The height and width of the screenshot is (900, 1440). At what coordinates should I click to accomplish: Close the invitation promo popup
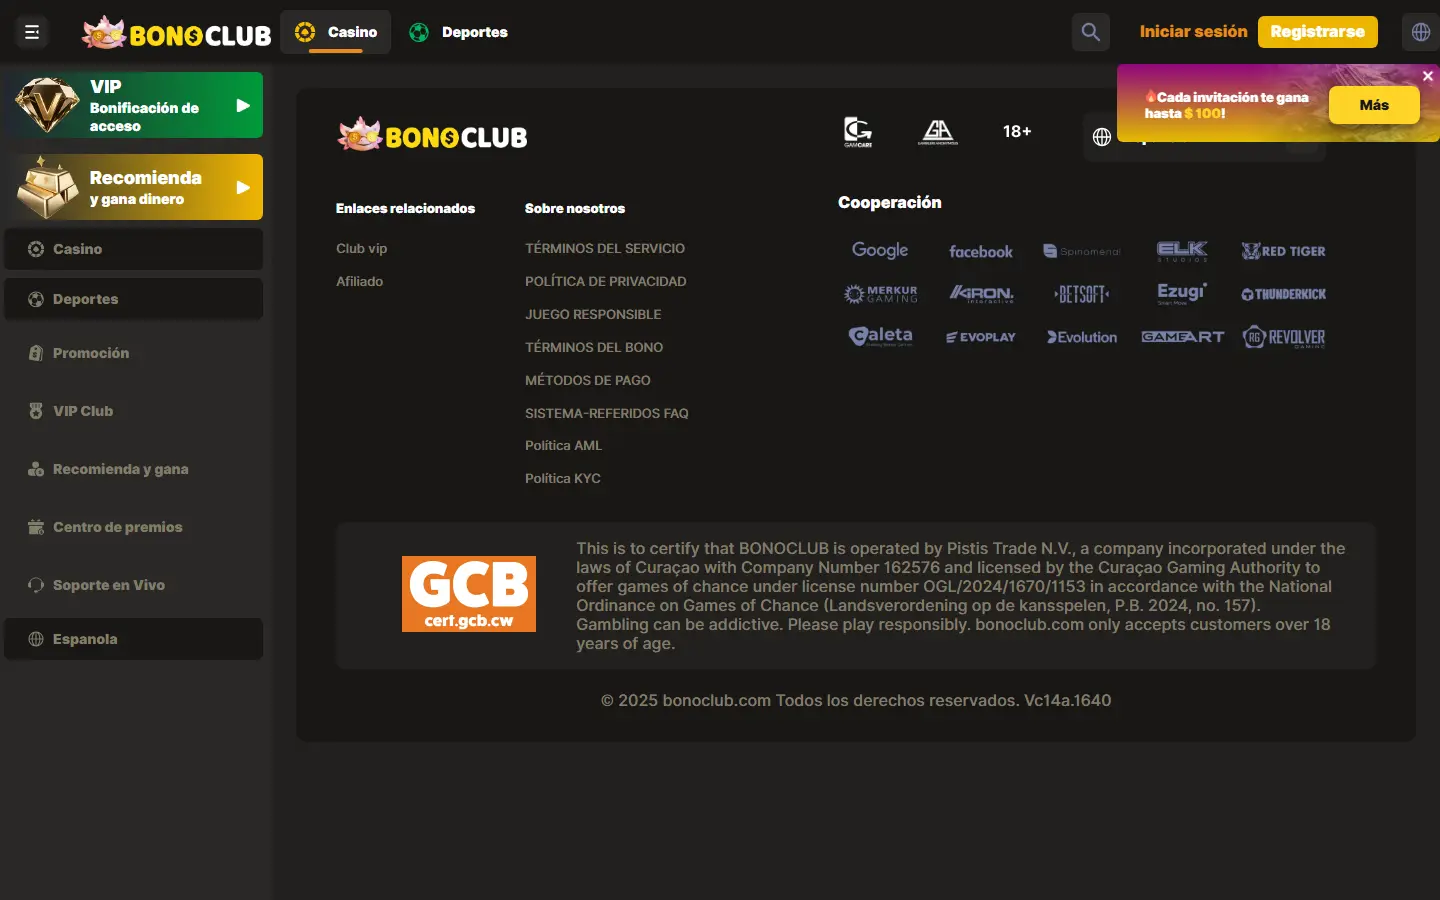tap(1428, 76)
